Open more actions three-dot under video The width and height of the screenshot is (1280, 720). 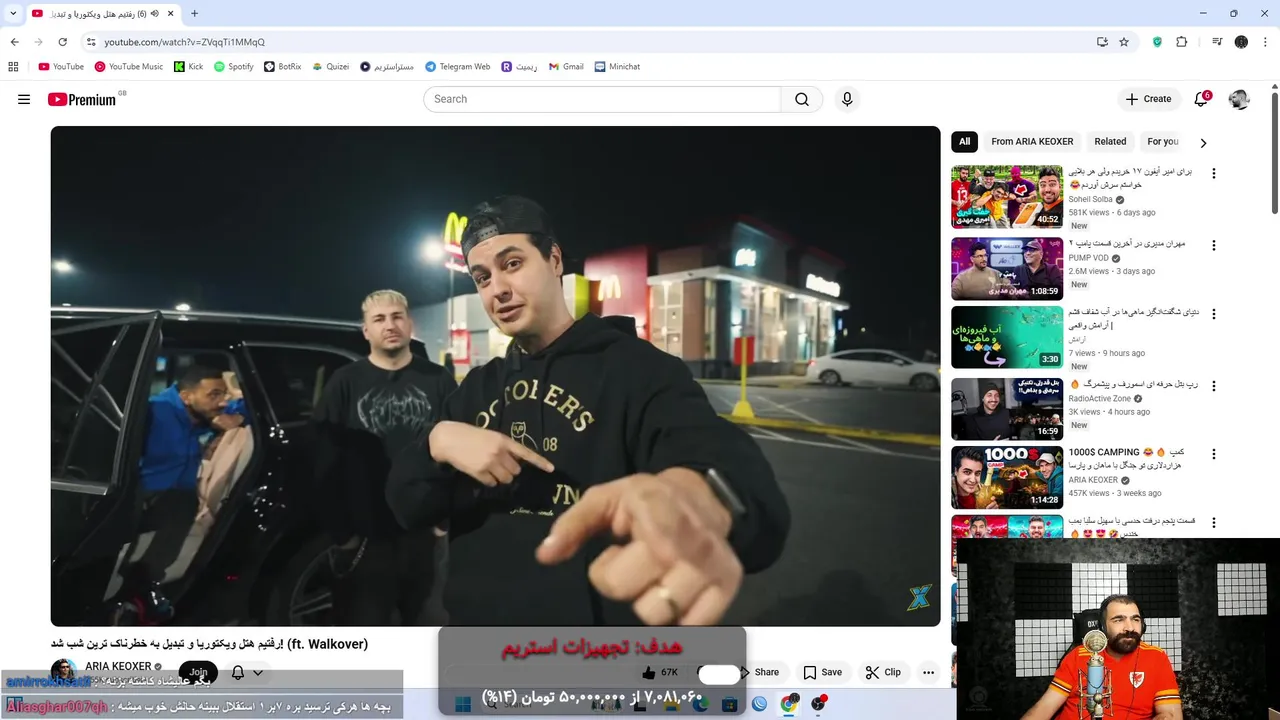point(929,673)
